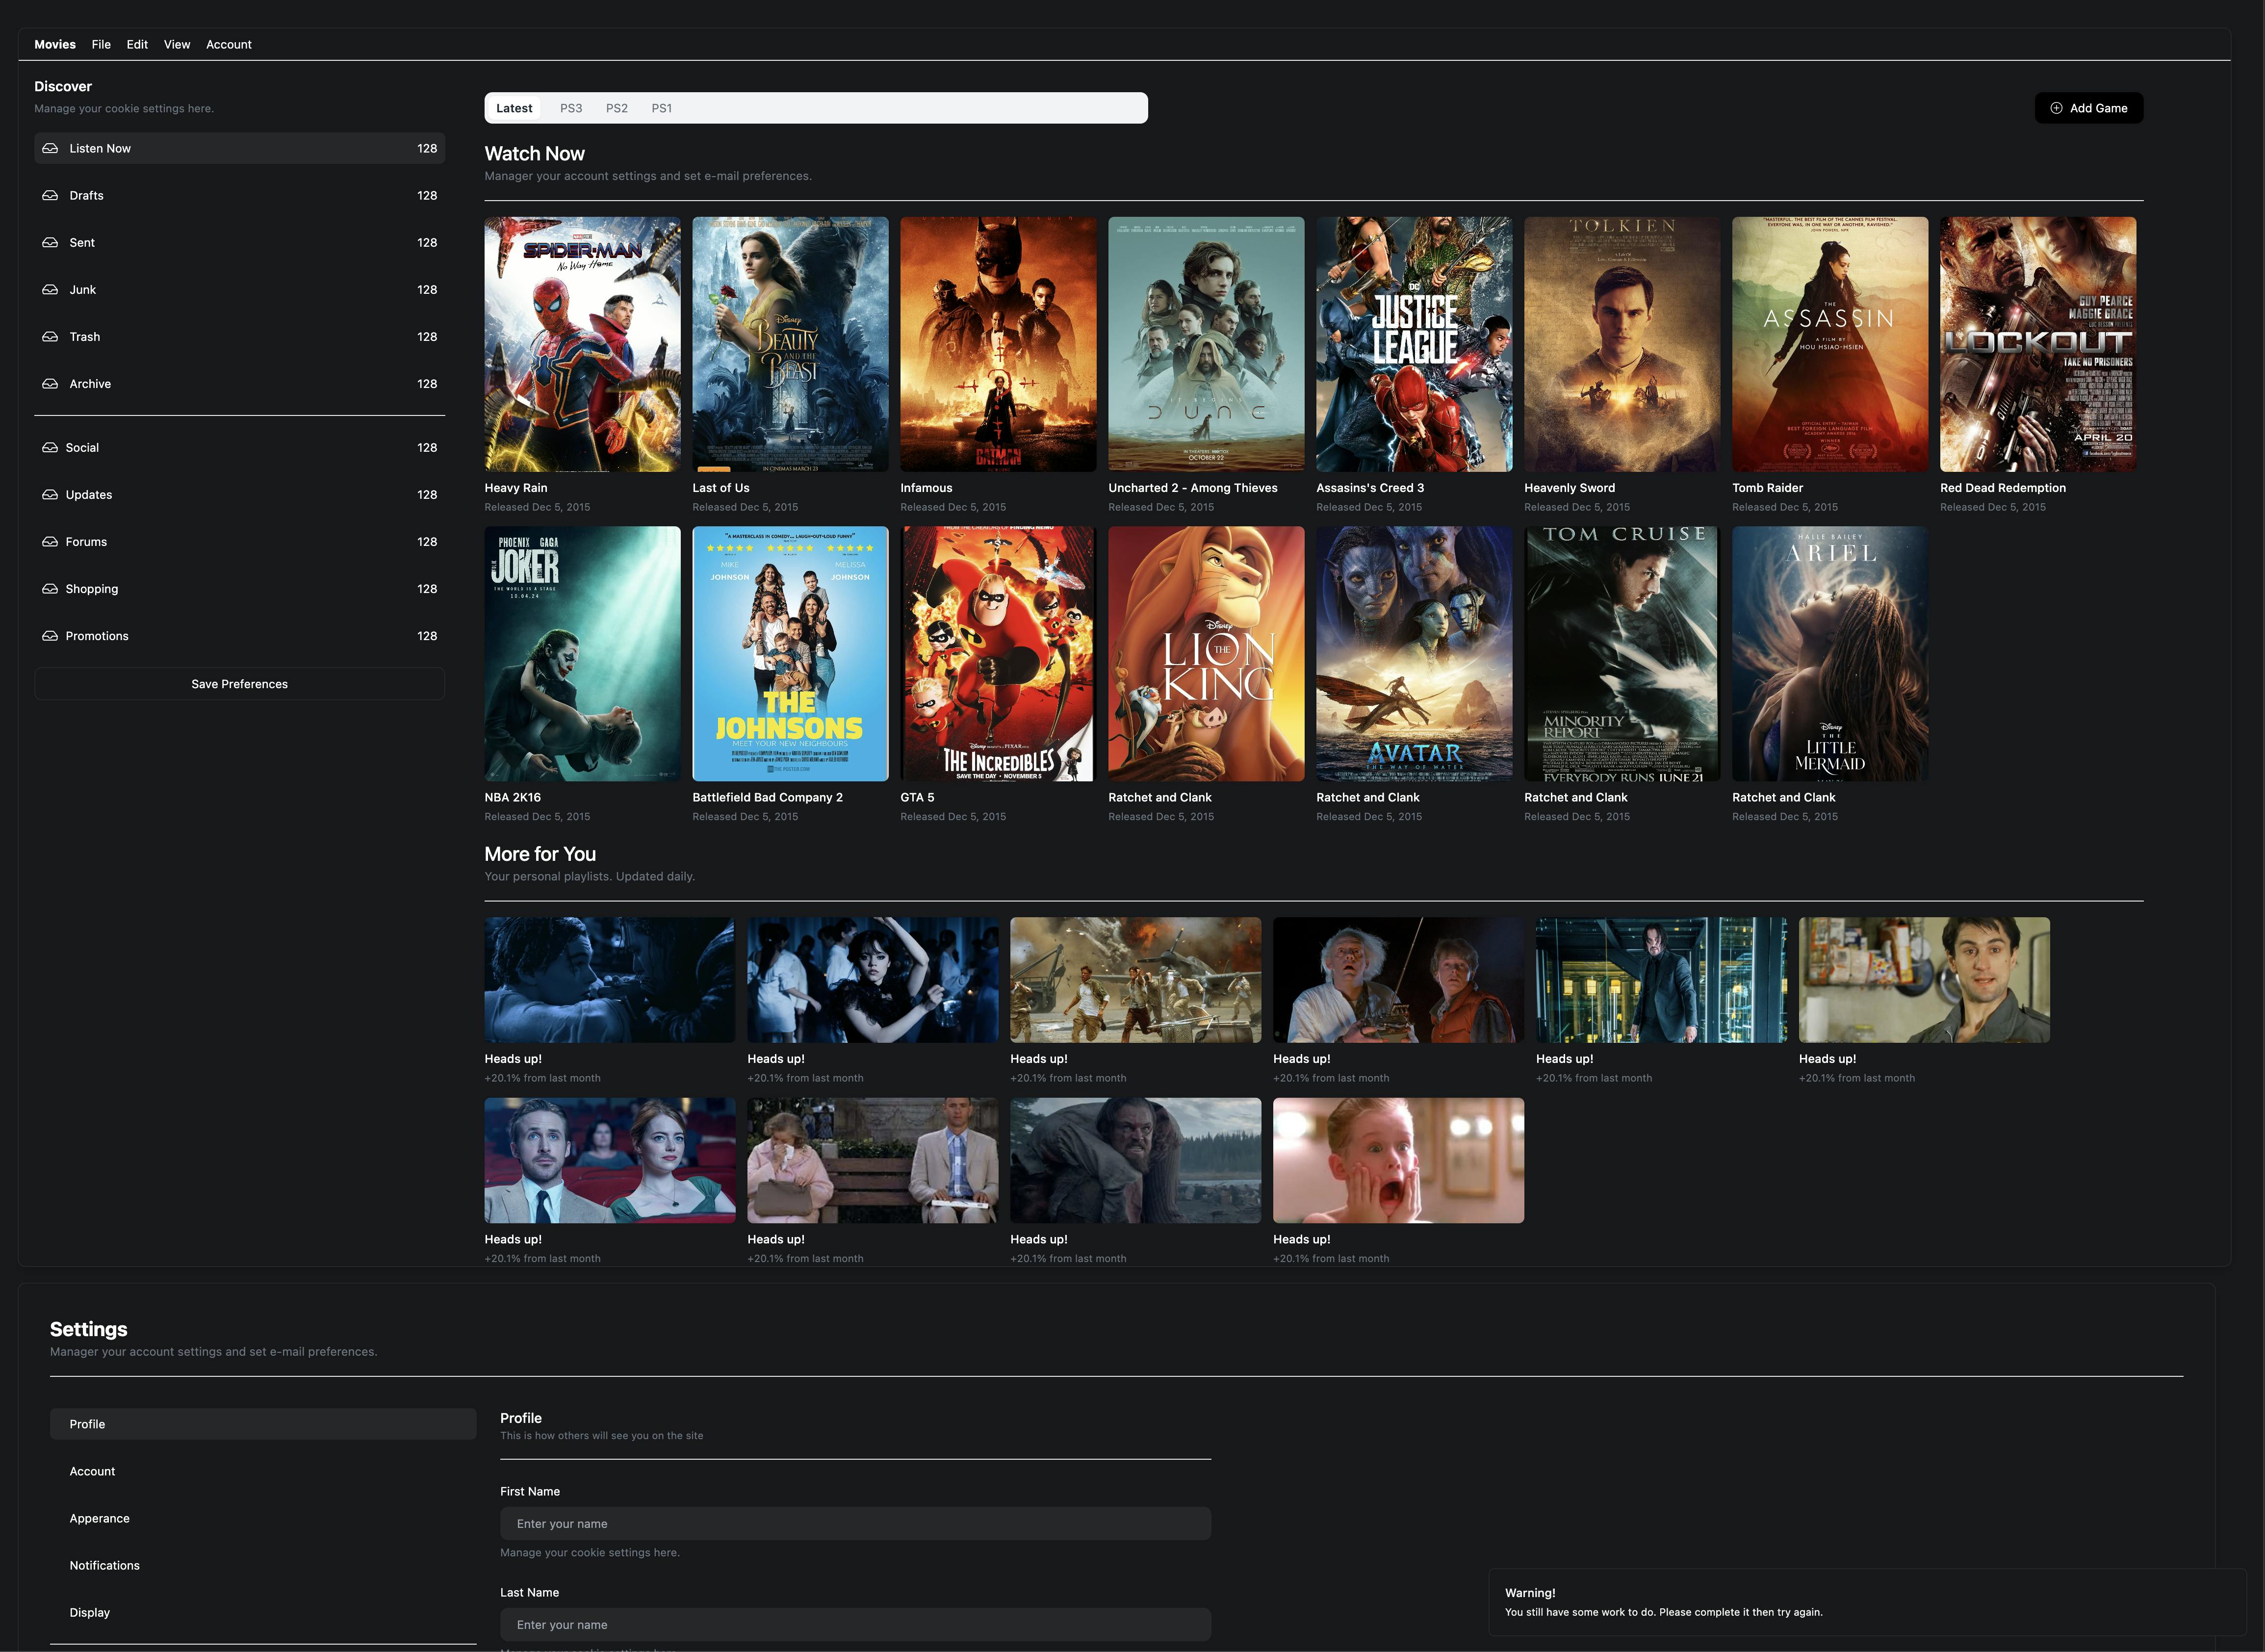Open the Batman poster above Infamous
Screen dimensions: 2265x1652
[x=998, y=344]
